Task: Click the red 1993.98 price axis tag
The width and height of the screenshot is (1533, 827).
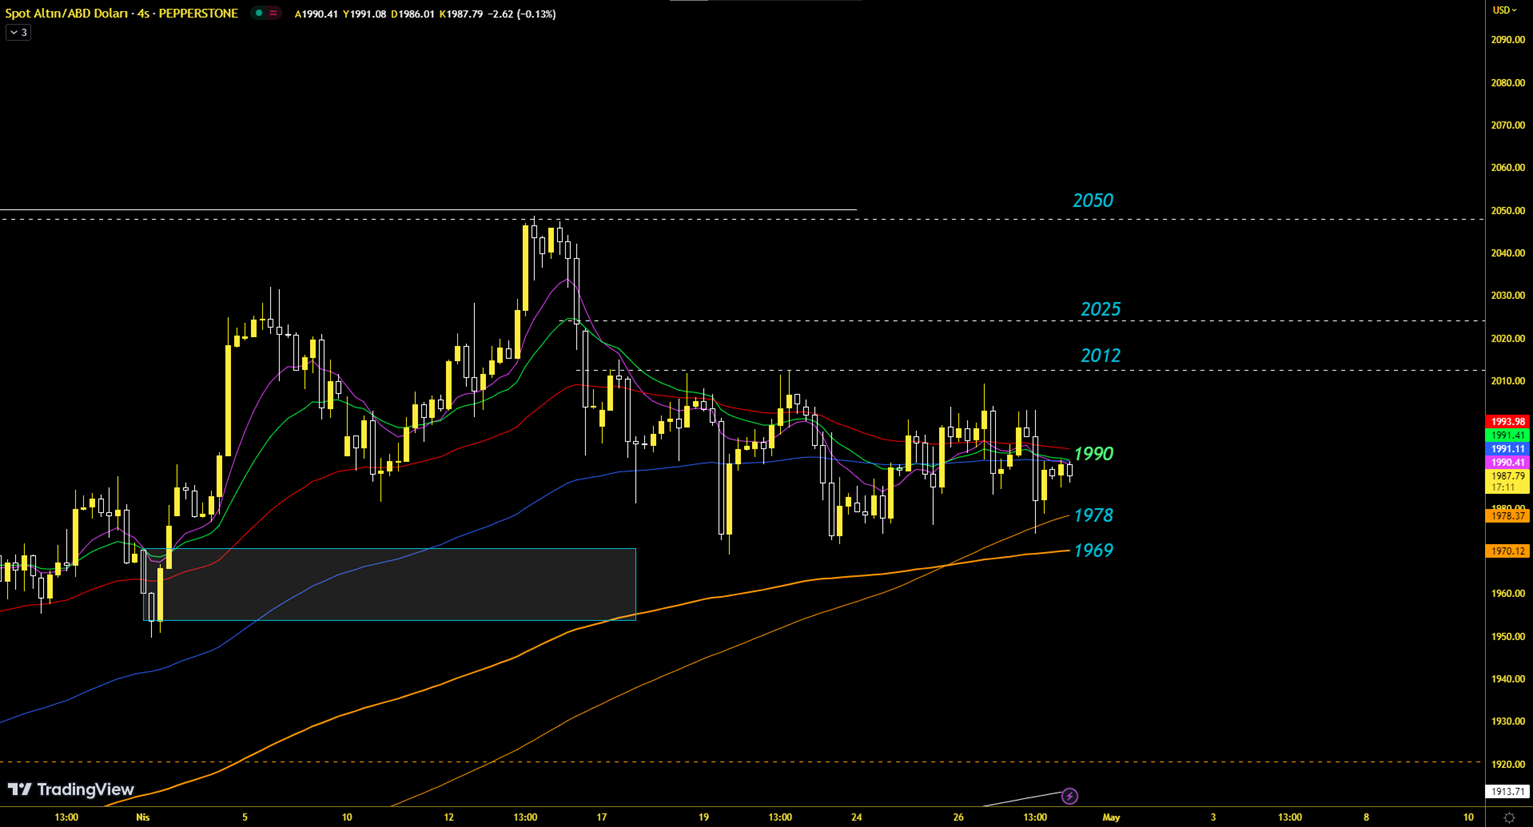Action: pos(1507,422)
